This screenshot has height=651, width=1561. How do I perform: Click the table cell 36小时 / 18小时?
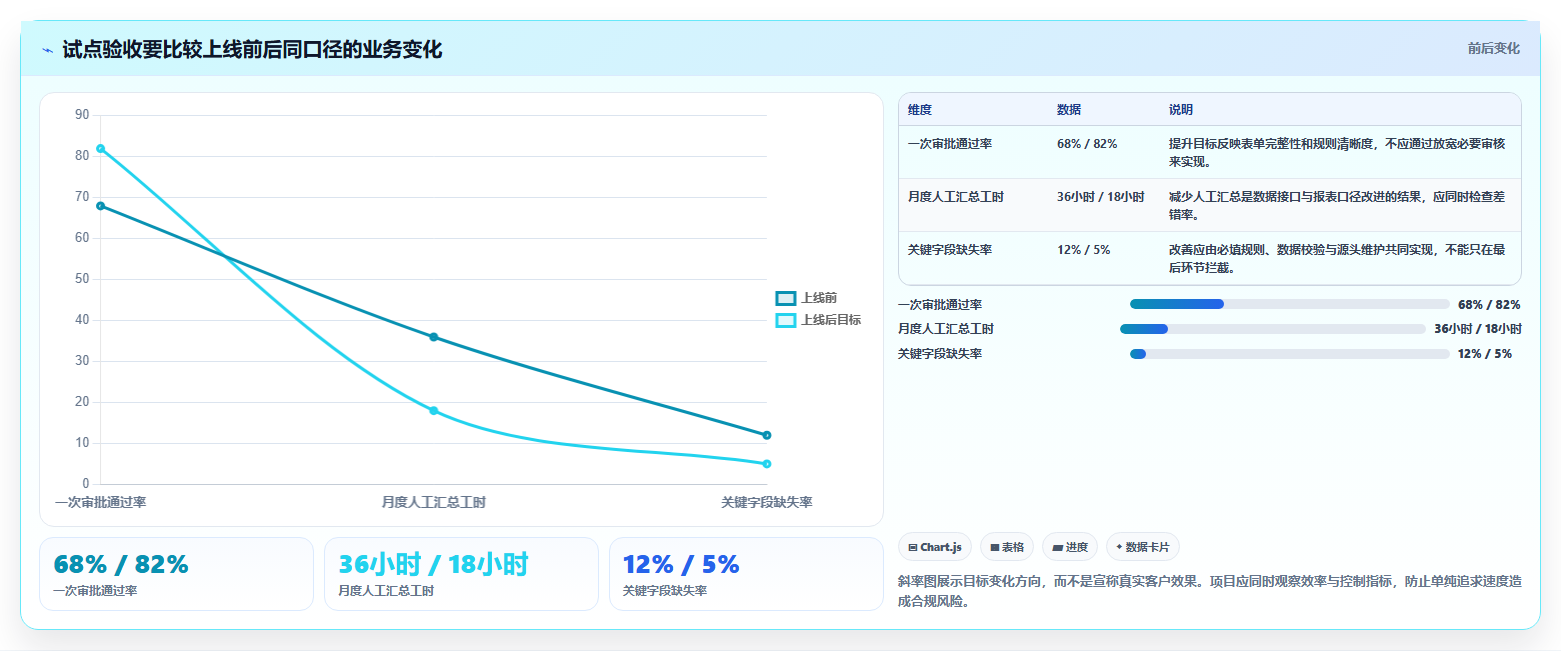[x=1101, y=197]
